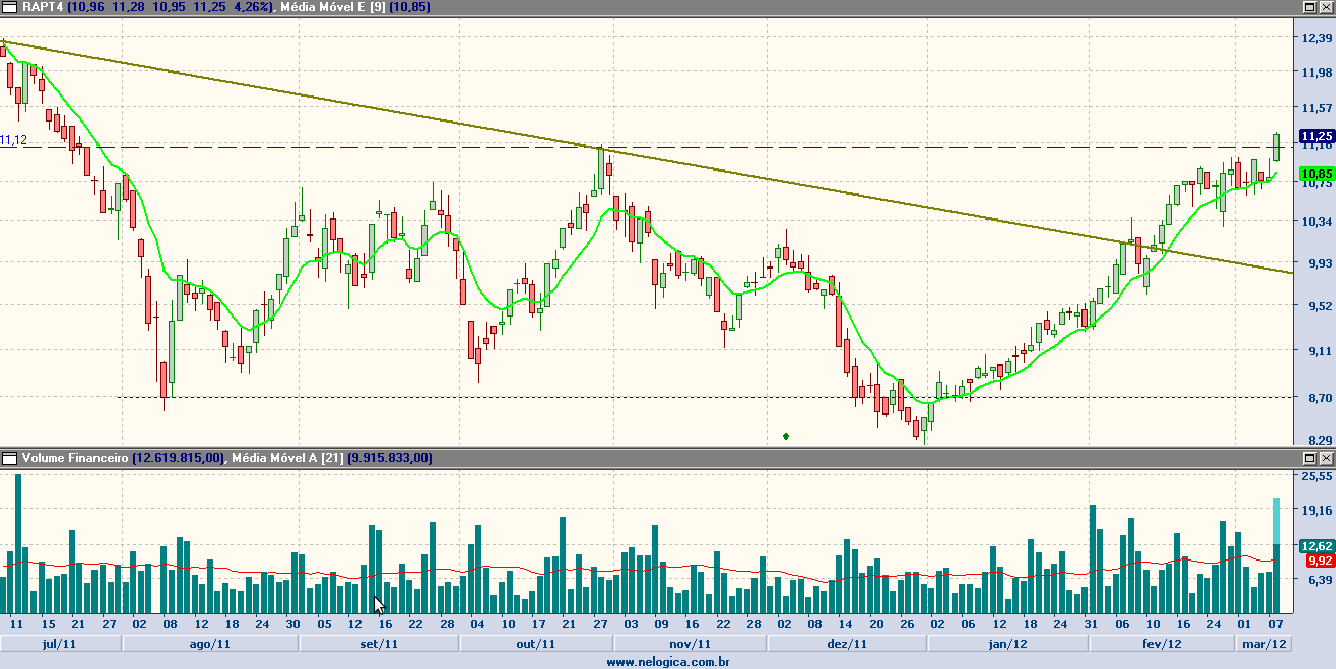Select the jul/11 month segment
1336x669 pixels.
click(60, 644)
